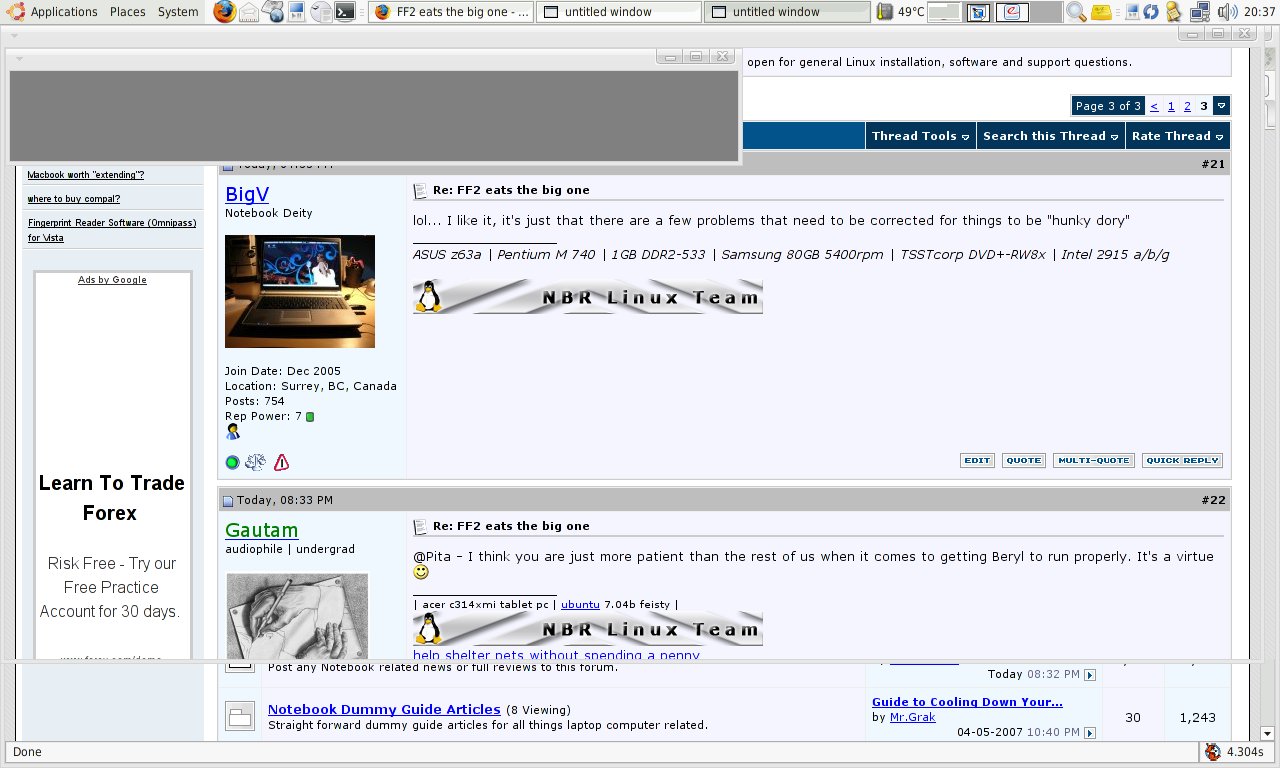Click the Edit button on post #21
This screenshot has height=768, width=1280.
pyautogui.click(x=977, y=461)
